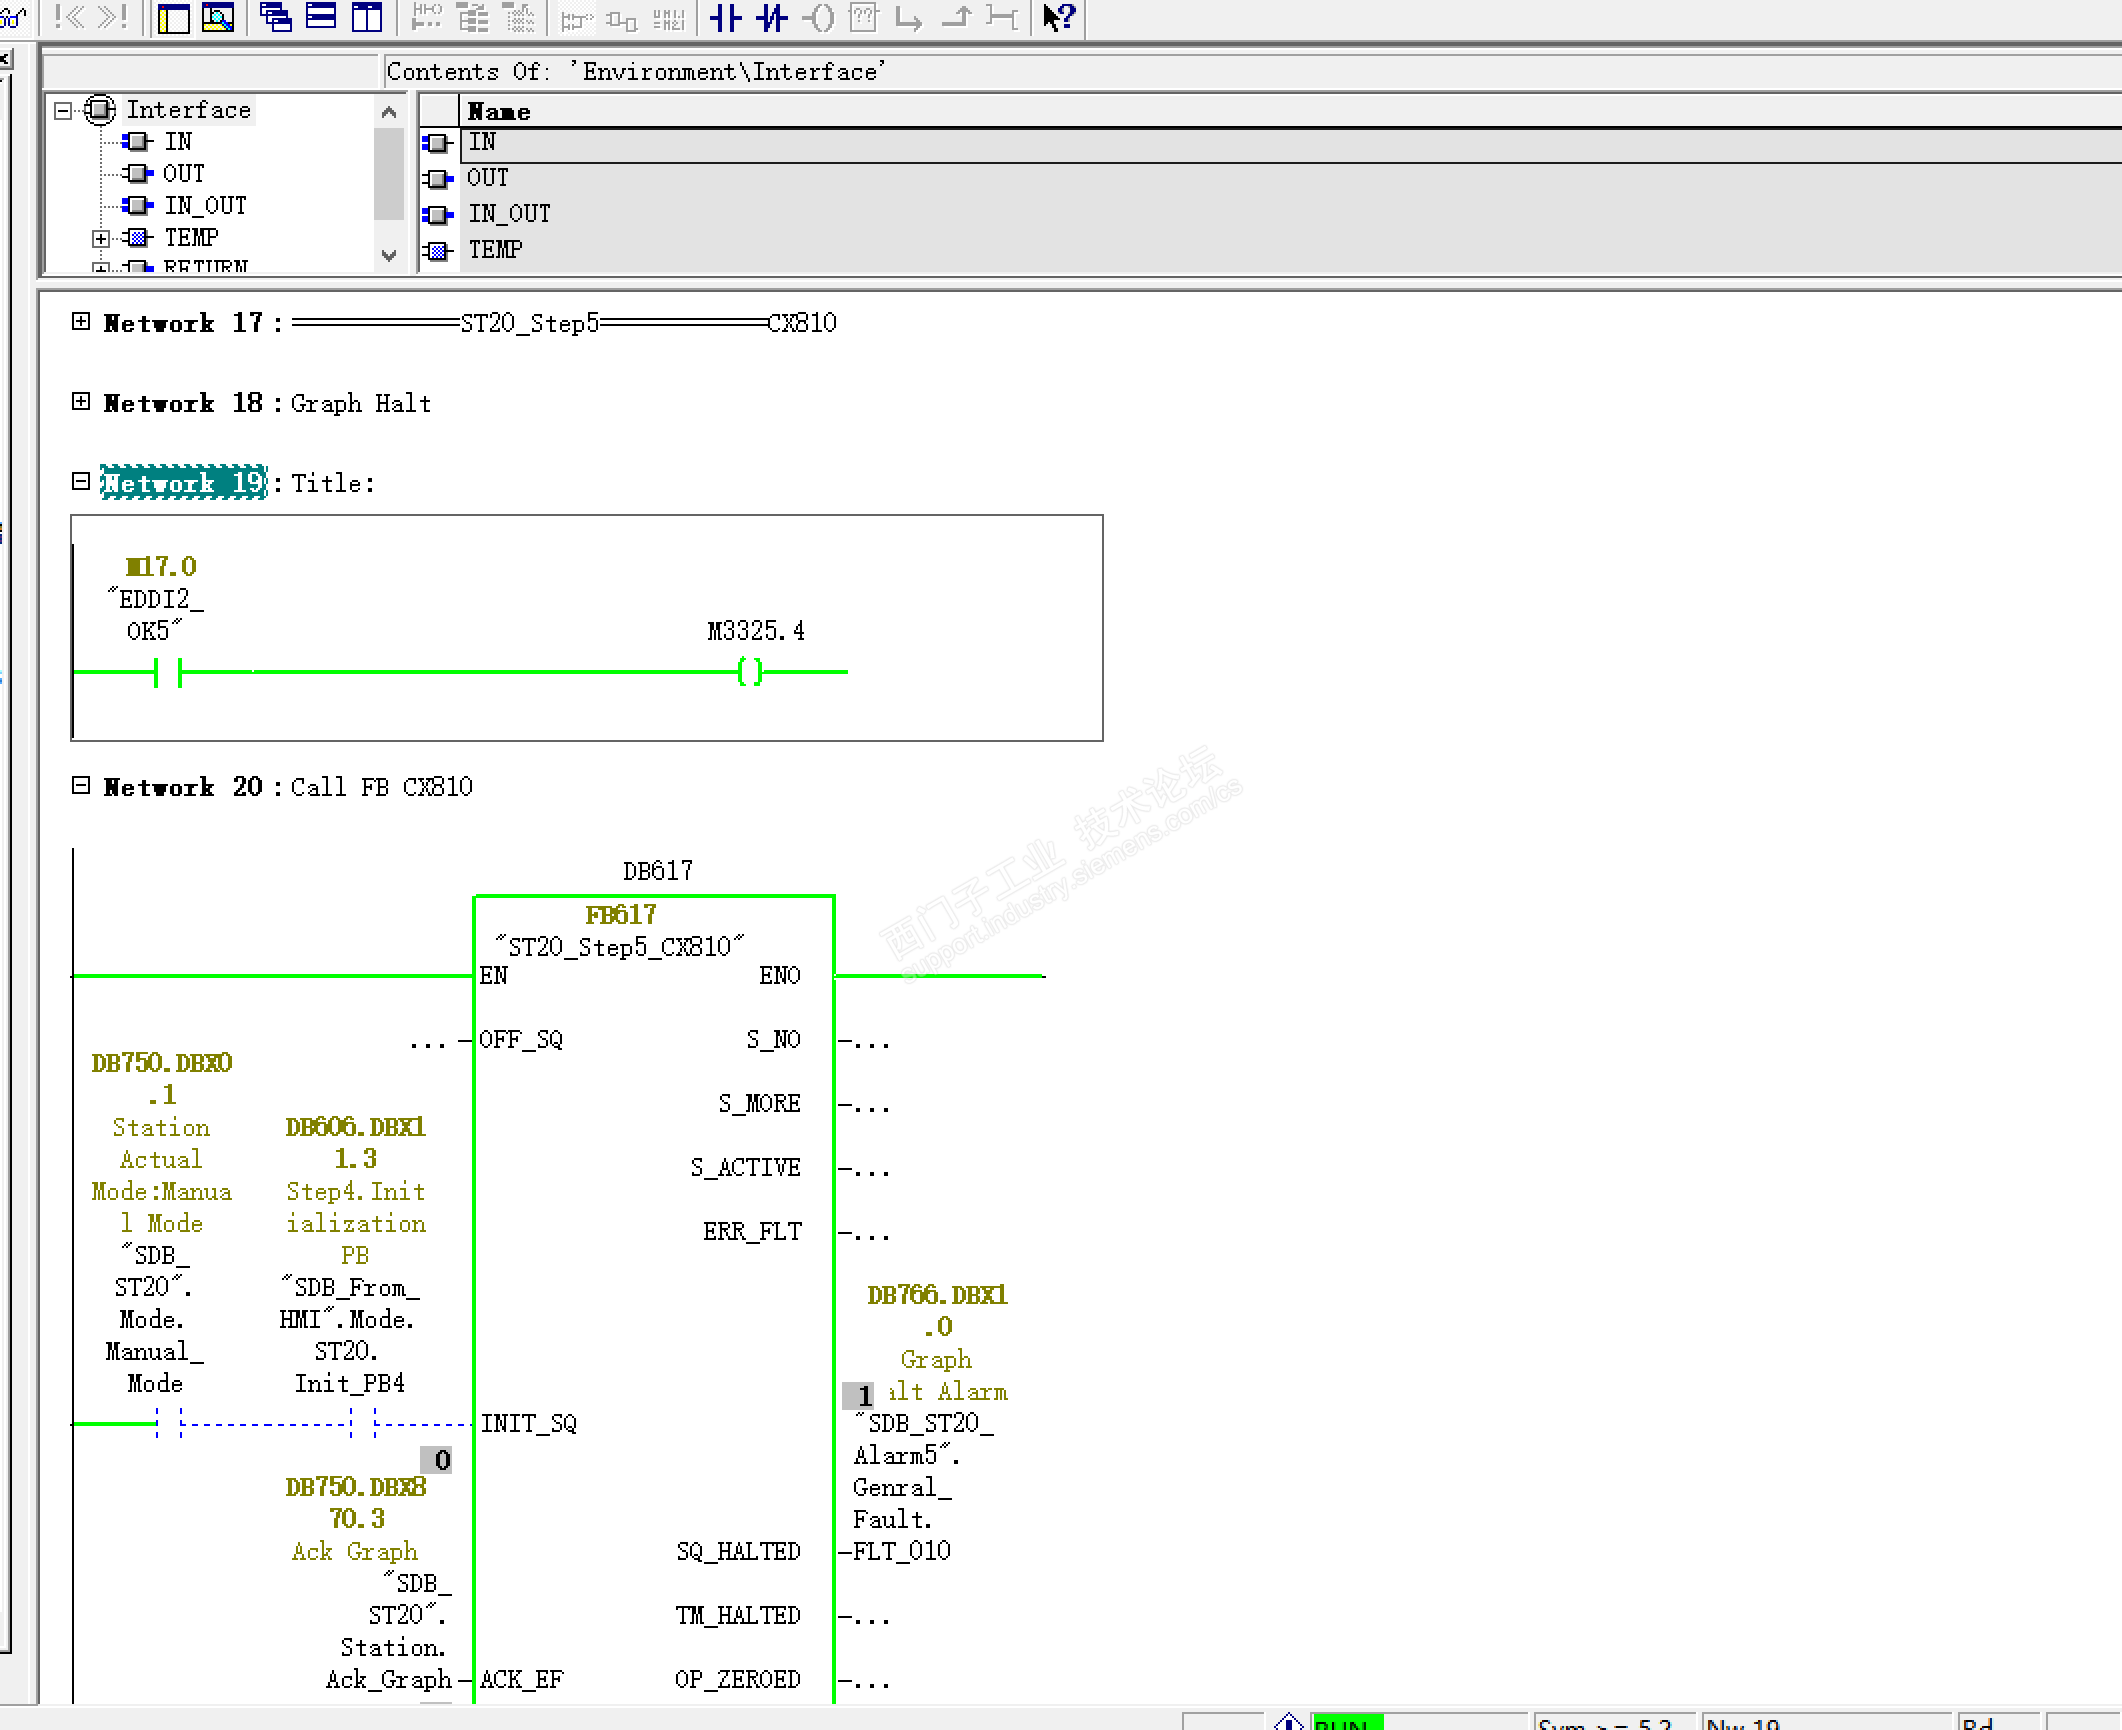Toggle the Overviews panel icon
This screenshot has width=2122, height=1730.
coord(174,17)
